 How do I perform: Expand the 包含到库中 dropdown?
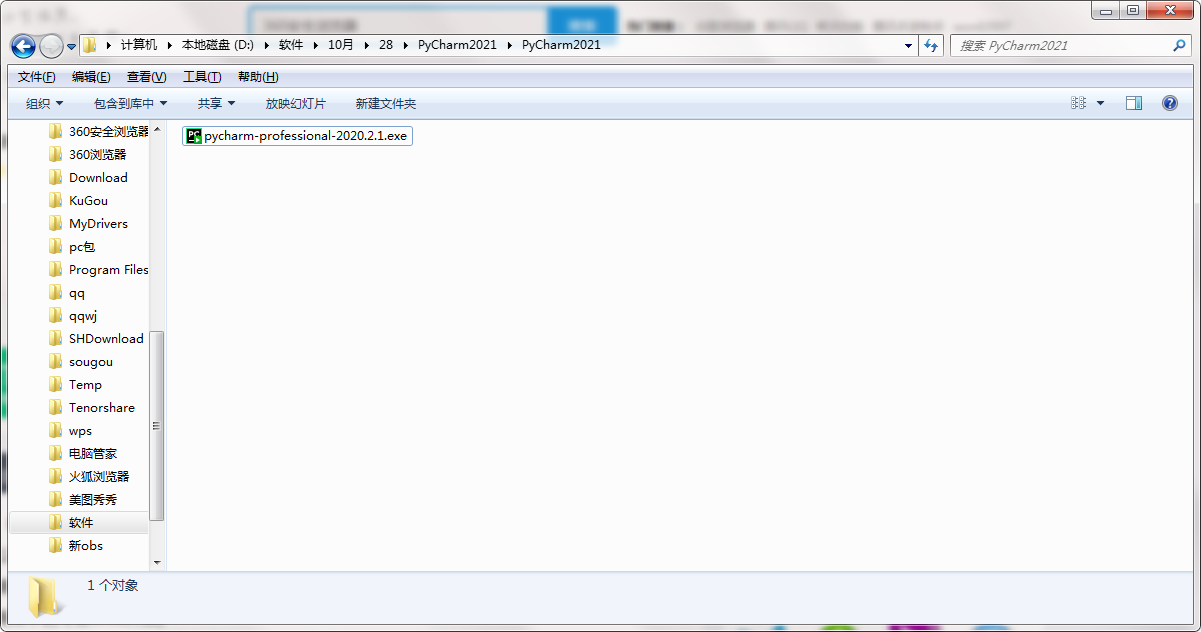[x=130, y=103]
